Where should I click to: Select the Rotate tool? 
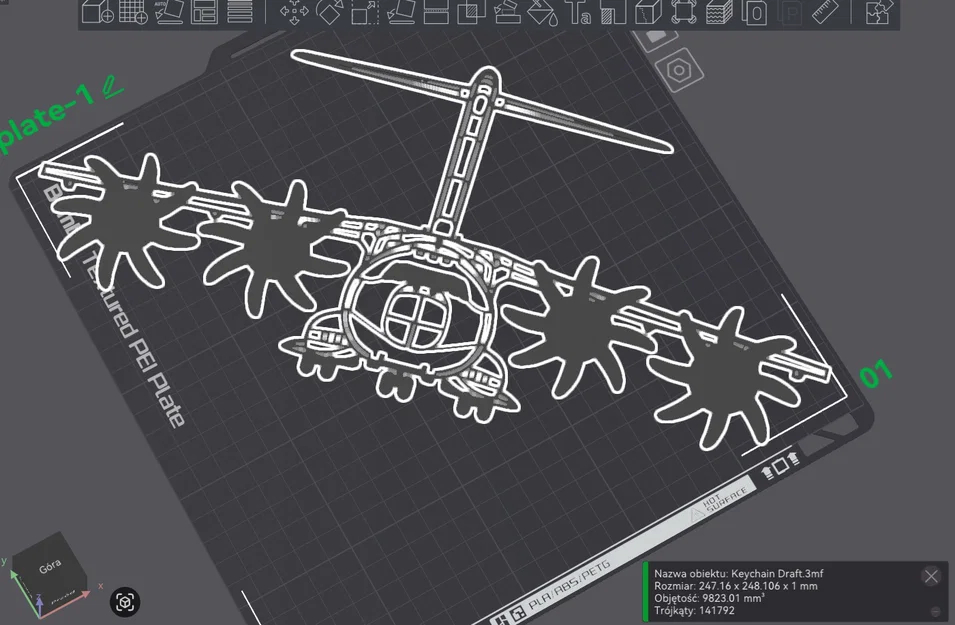coord(331,14)
